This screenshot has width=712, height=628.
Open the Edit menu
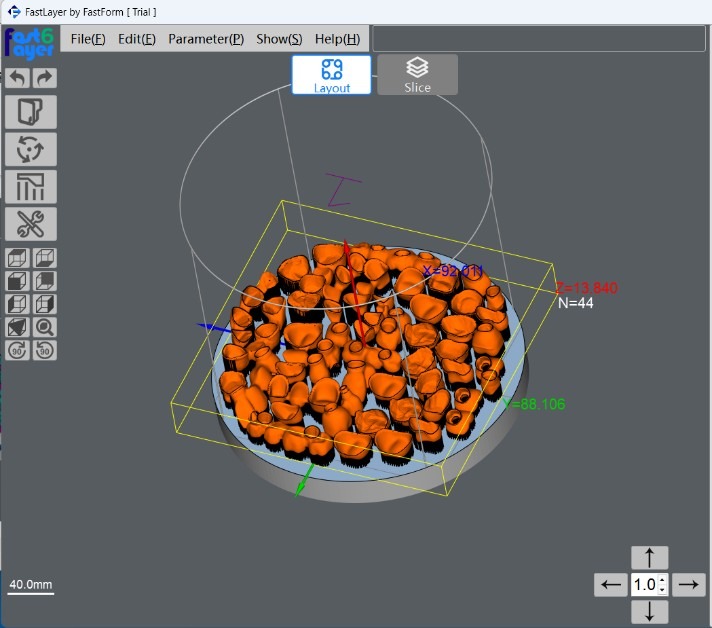[137, 39]
